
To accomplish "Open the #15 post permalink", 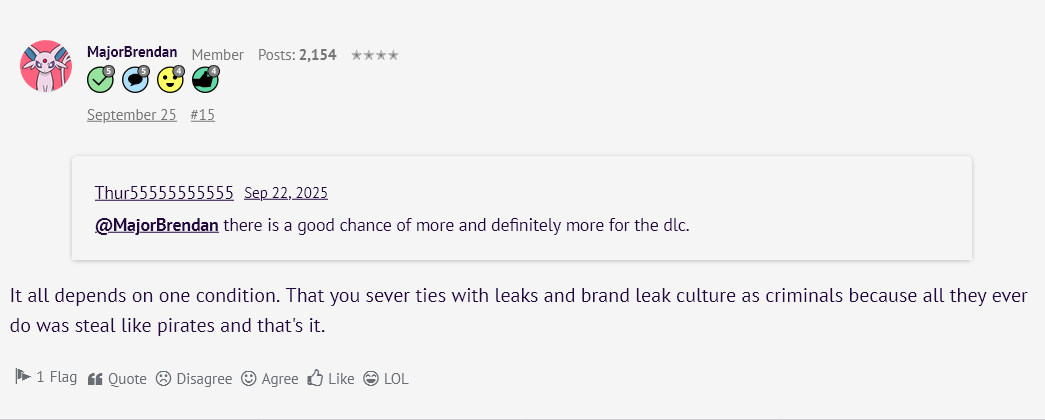I will click(x=202, y=114).
